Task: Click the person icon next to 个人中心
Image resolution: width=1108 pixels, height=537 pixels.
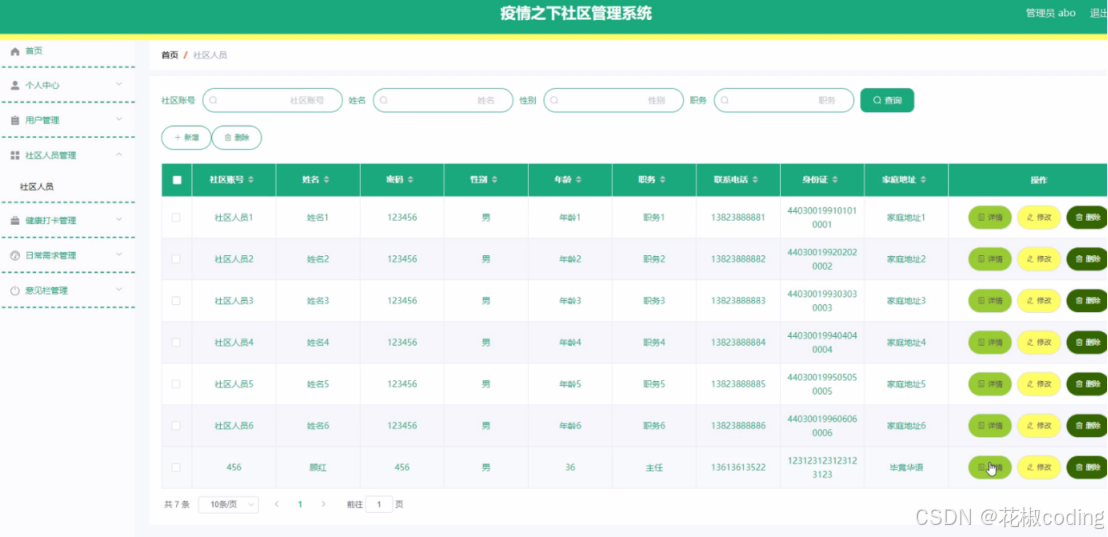Action: (x=15, y=85)
